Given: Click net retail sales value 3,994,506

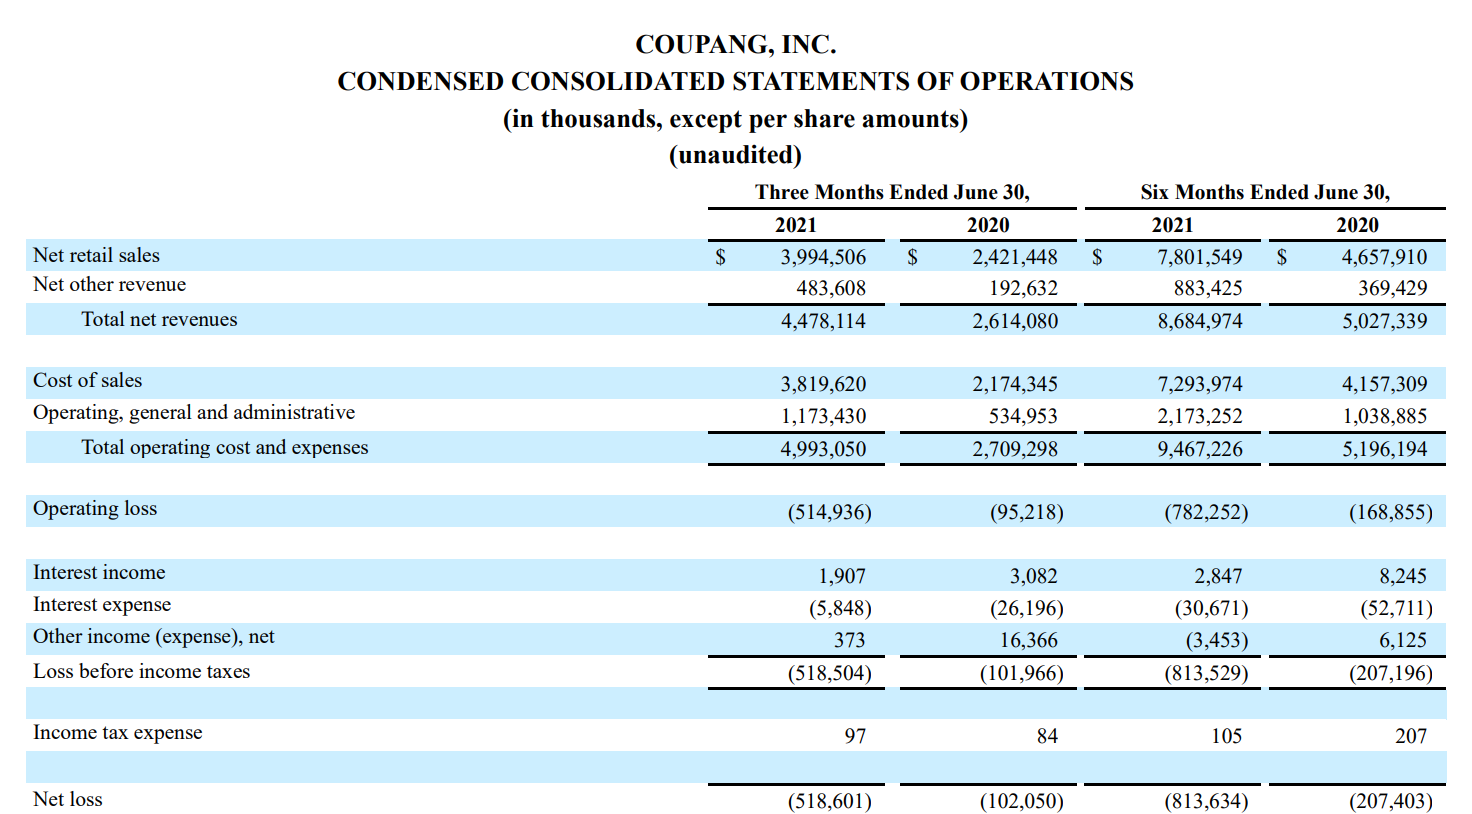Looking at the screenshot, I should [823, 257].
